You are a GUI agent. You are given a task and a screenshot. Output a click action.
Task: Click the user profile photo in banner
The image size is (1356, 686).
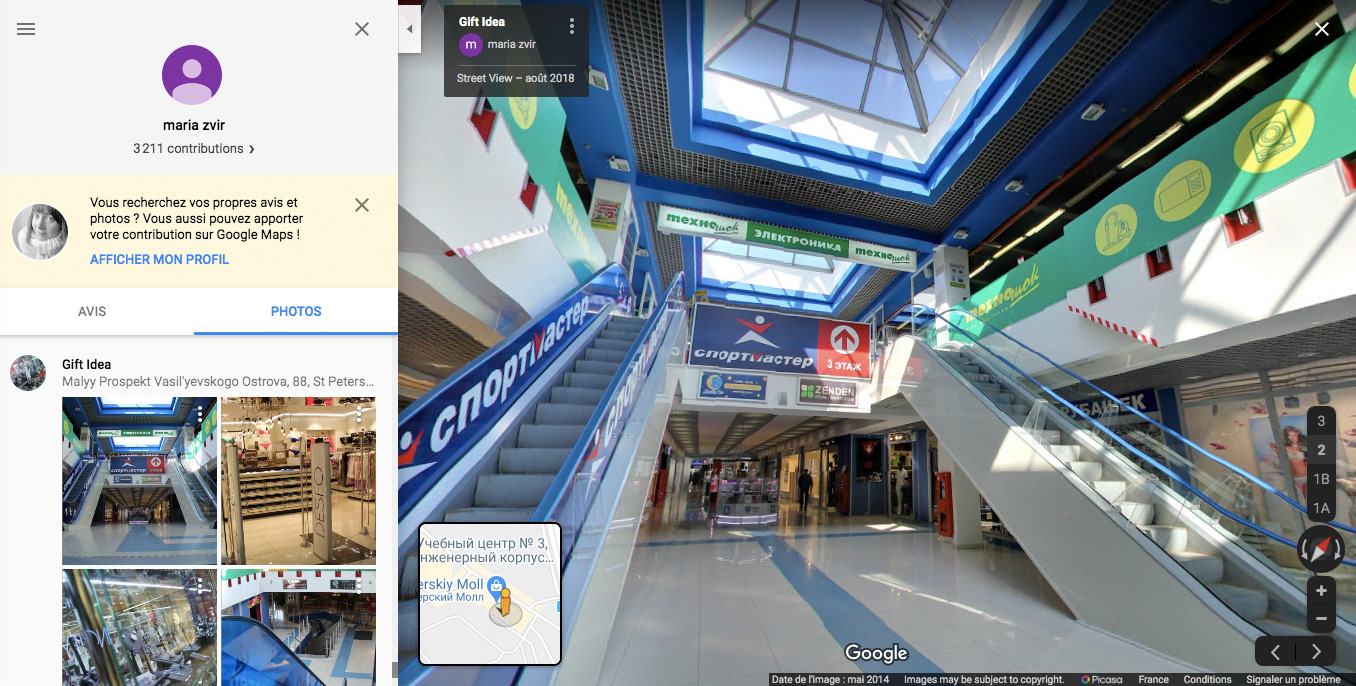pos(40,232)
